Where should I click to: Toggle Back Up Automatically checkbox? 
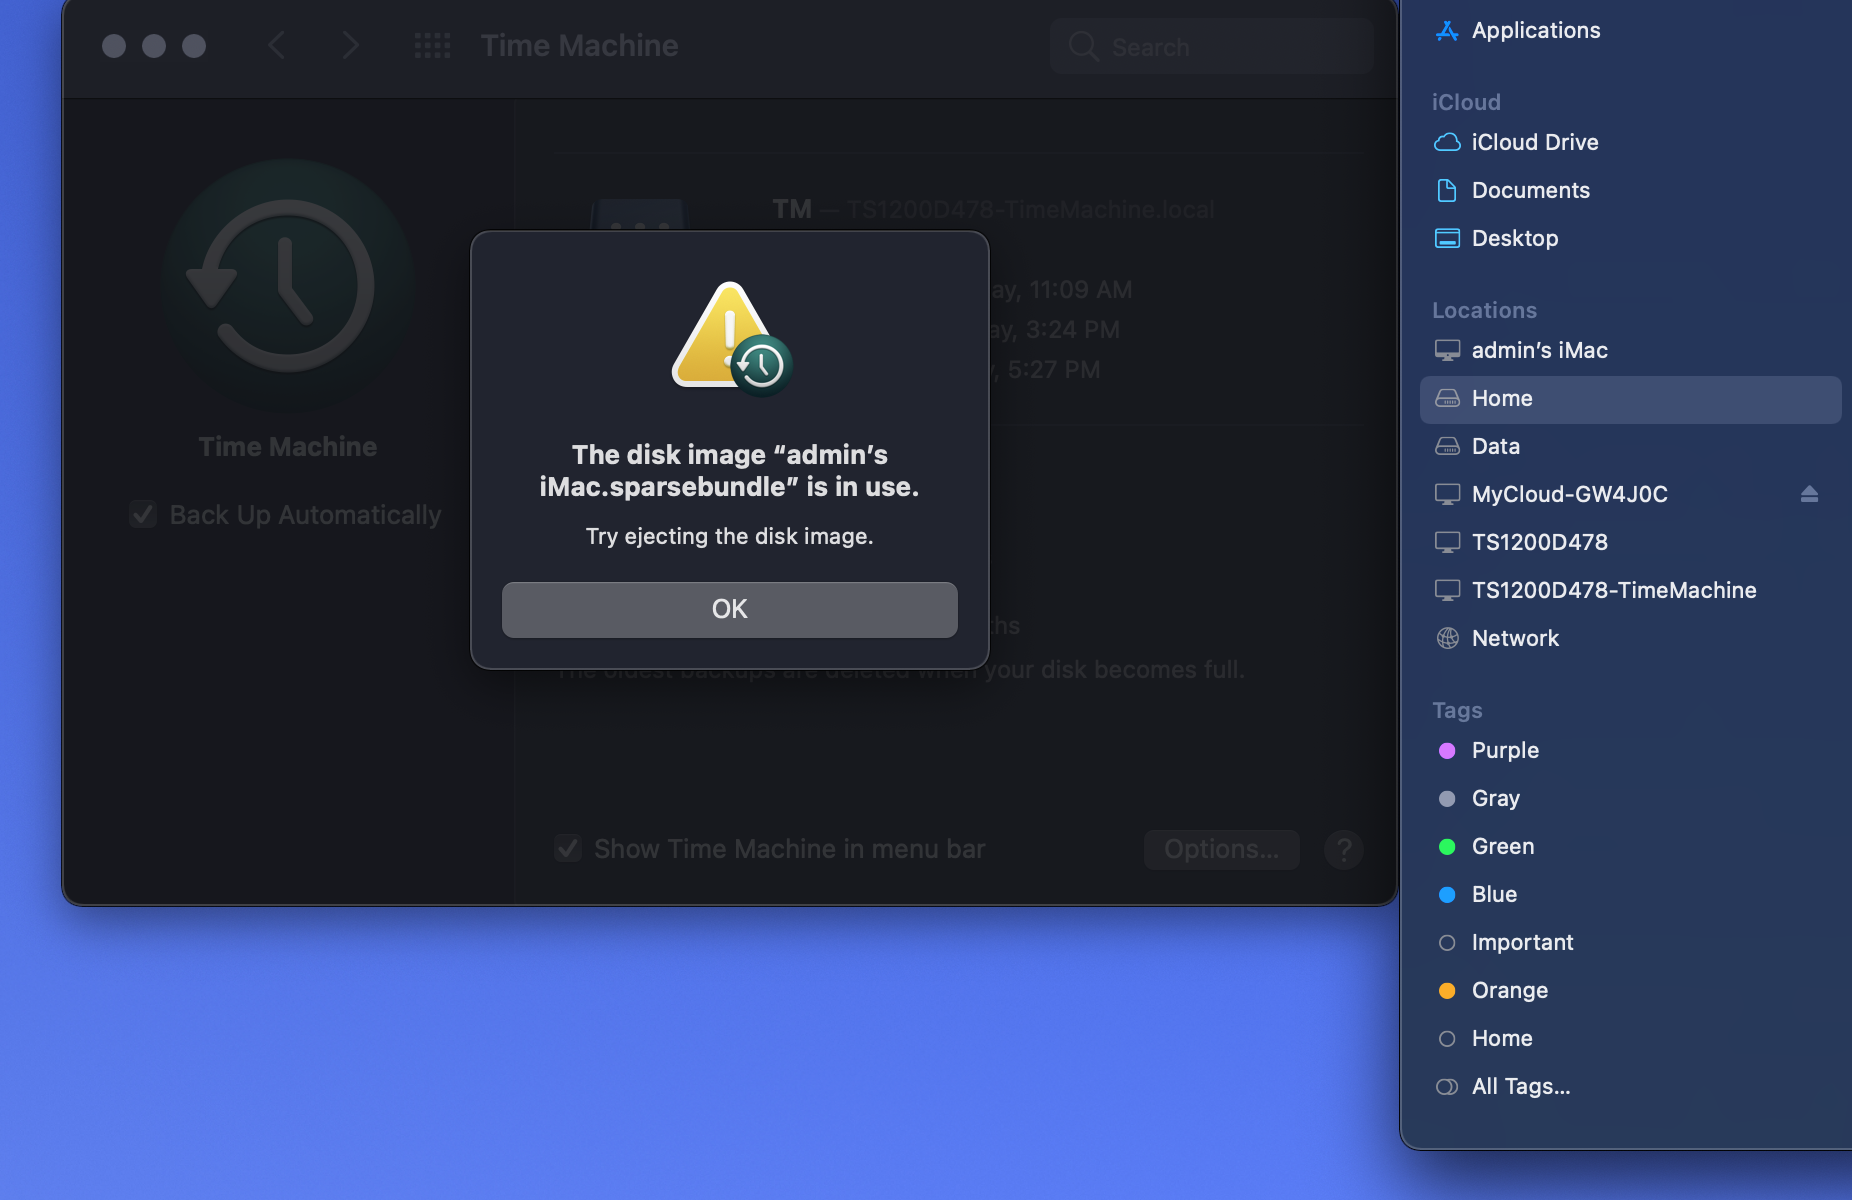pyautogui.click(x=143, y=515)
